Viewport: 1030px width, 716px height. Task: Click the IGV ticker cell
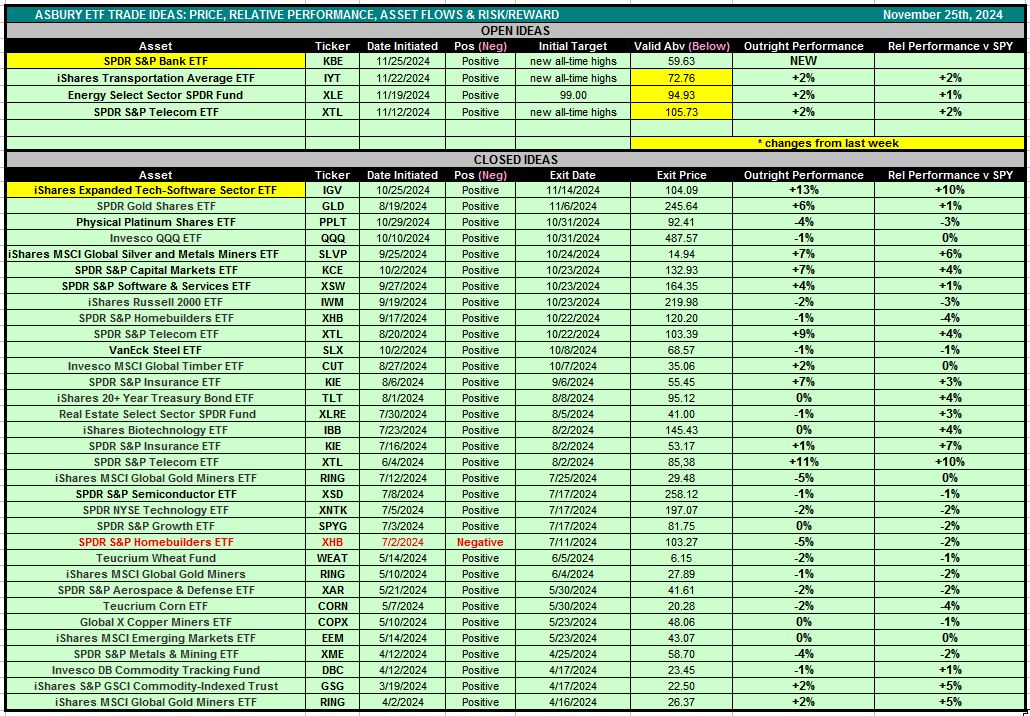click(x=333, y=190)
